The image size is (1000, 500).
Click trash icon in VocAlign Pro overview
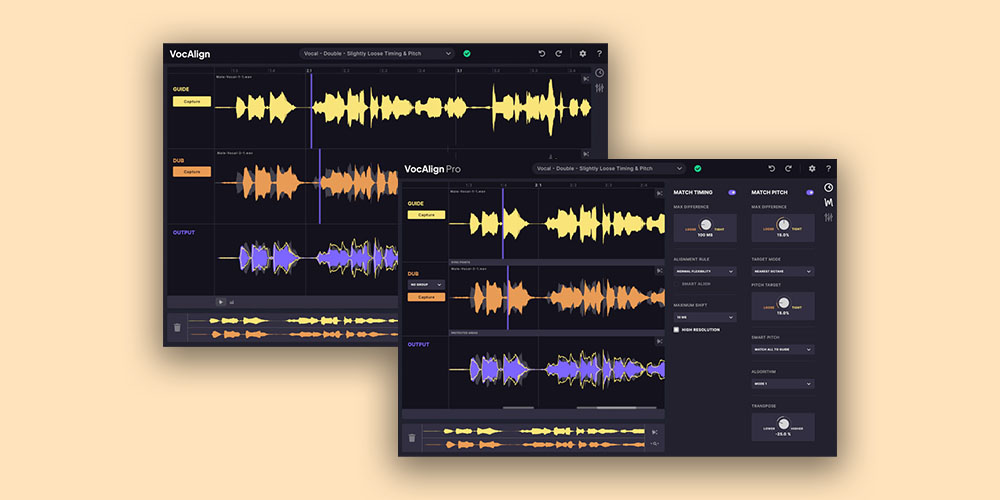pos(412,438)
